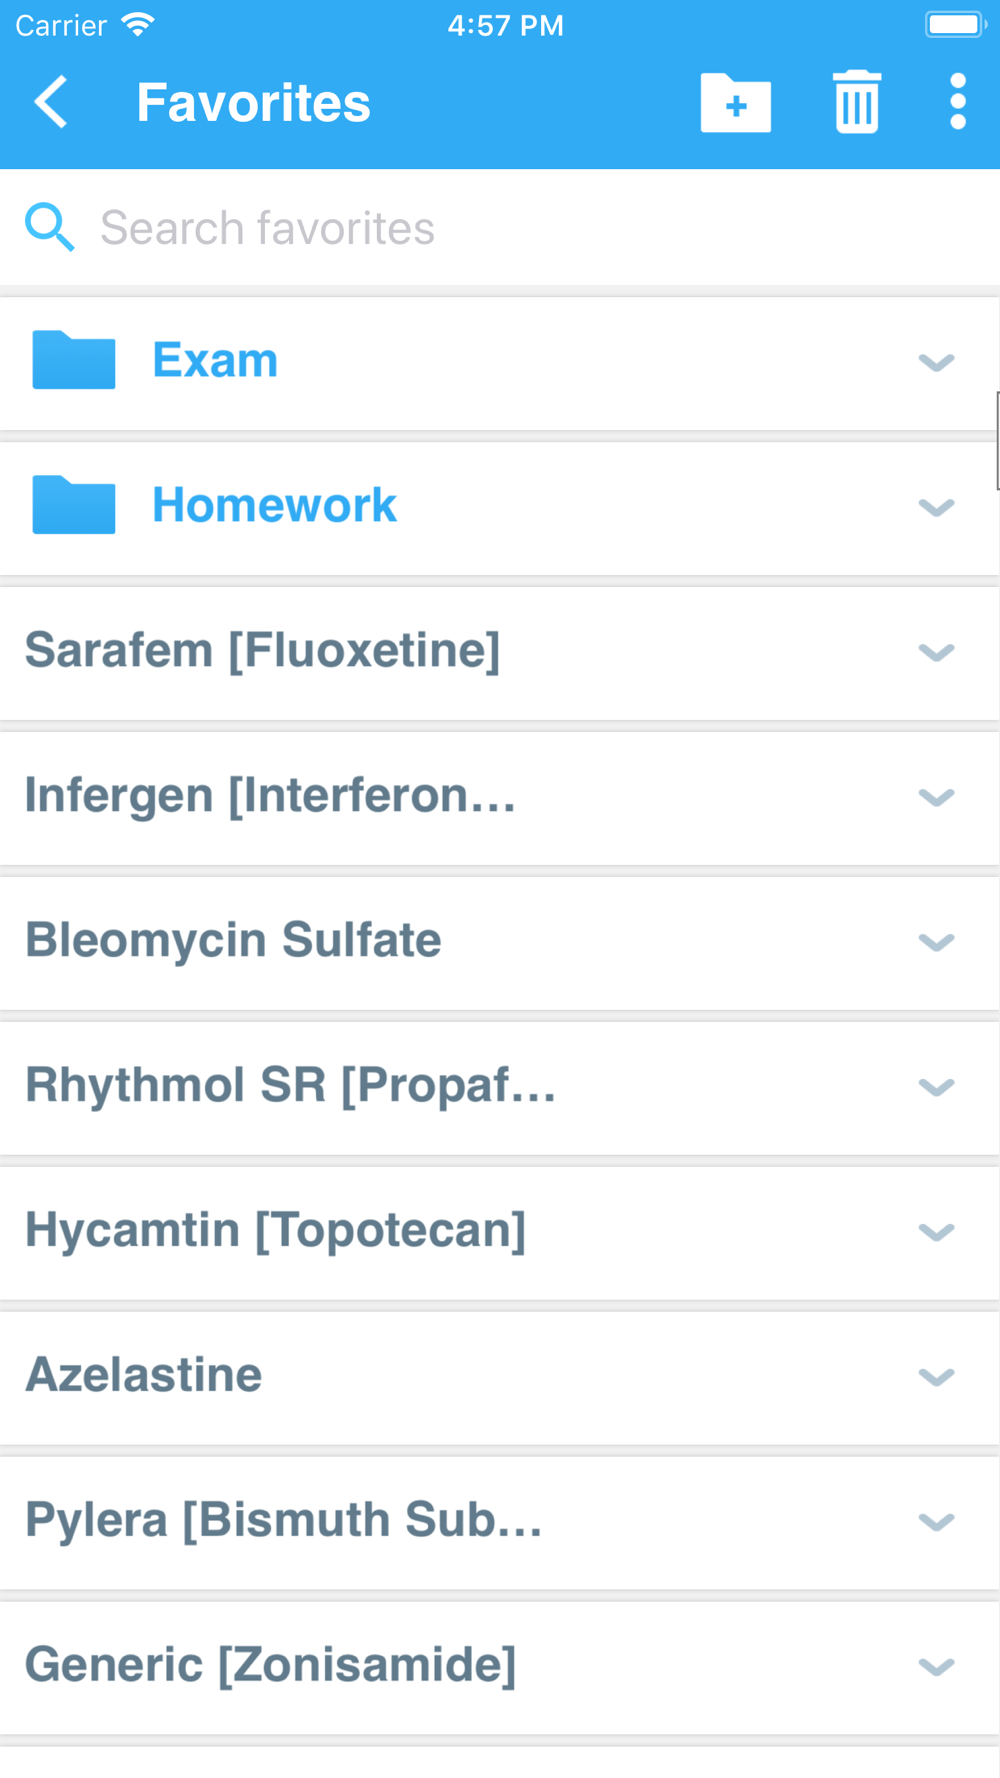Open the Homework folder label
Viewport: 1000px width, 1778px height.
274,505
